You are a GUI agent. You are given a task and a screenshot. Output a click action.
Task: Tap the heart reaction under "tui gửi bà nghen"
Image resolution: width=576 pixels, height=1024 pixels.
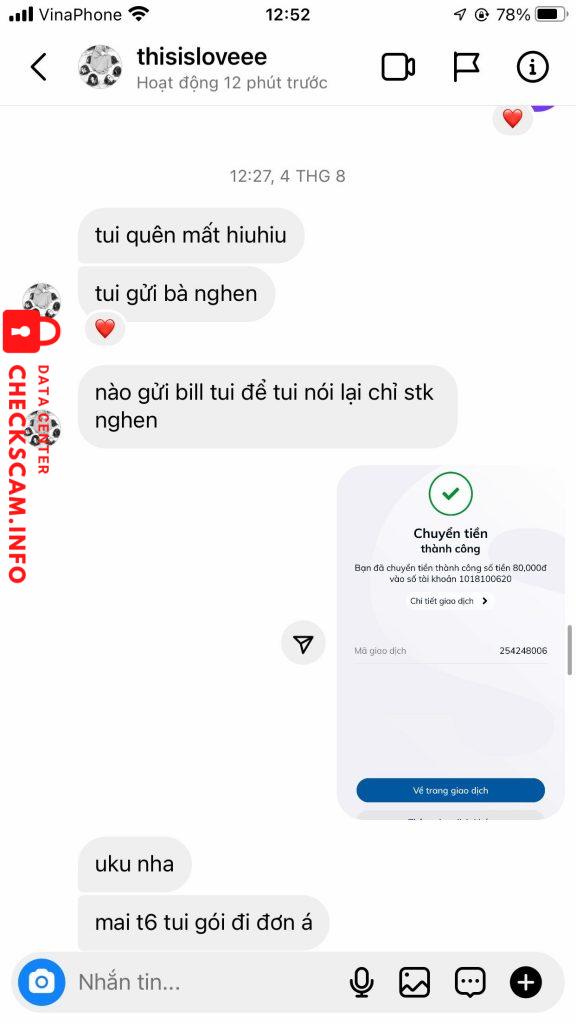click(105, 328)
